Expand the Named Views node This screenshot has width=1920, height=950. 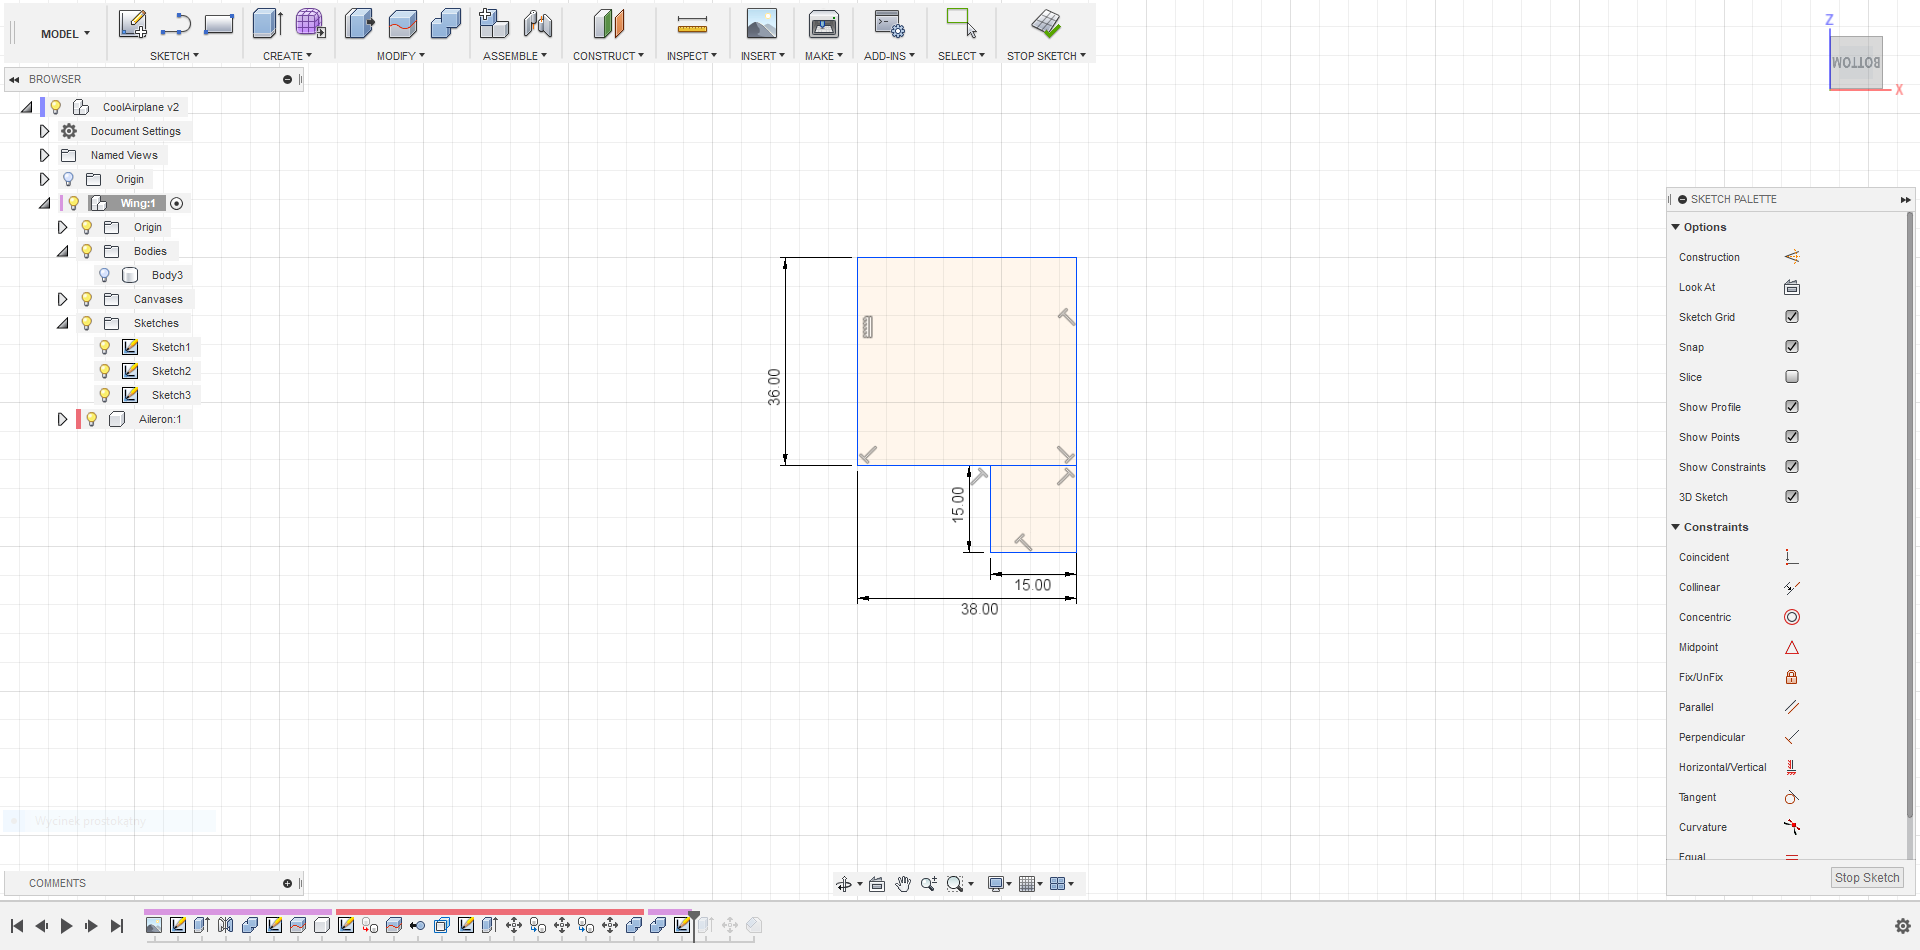(x=44, y=155)
